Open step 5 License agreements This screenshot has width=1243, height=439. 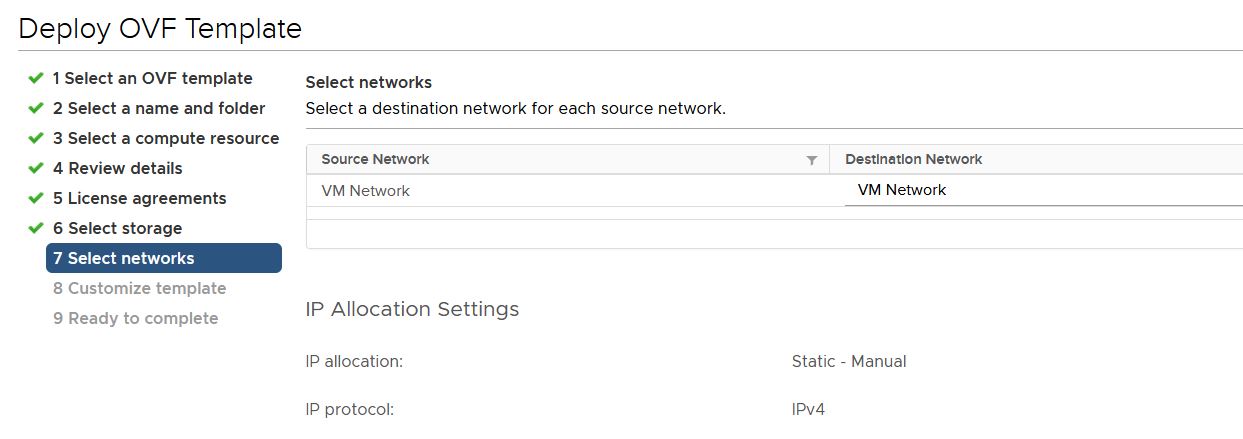(x=139, y=198)
